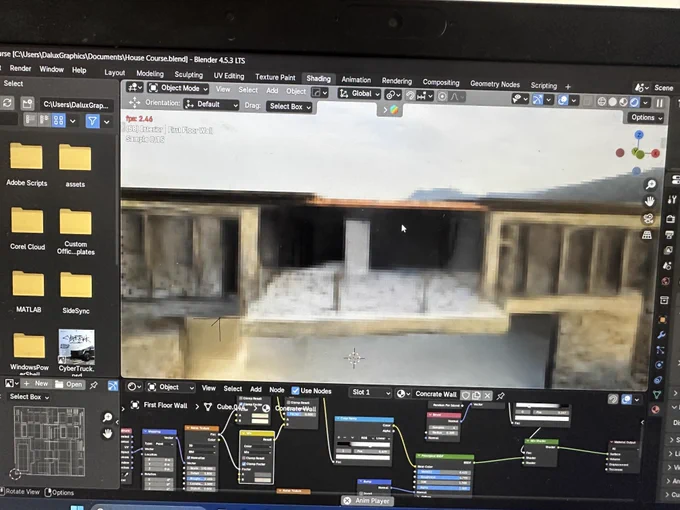Switch perspective/orthographic grid icon in viewport
The image size is (680, 510).
(647, 235)
